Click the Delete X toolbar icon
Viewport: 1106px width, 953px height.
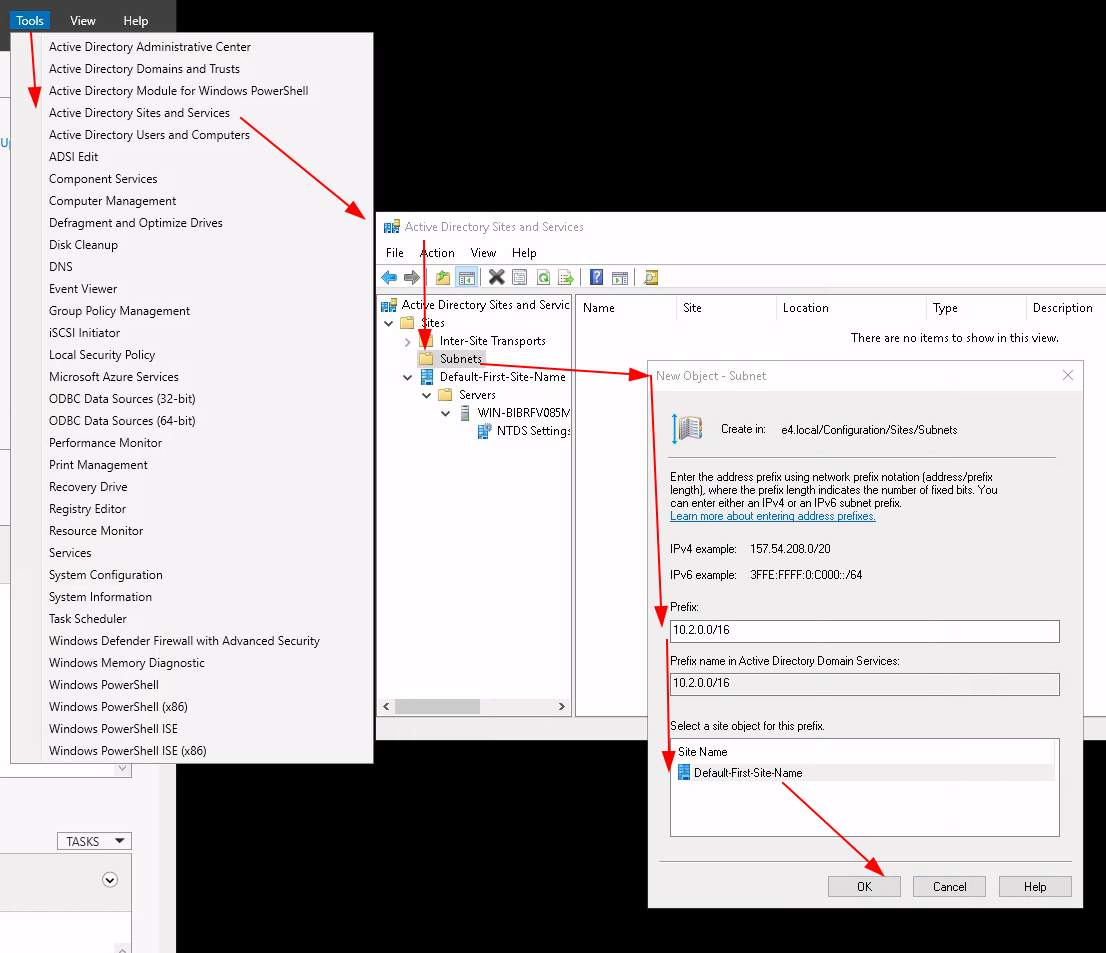(x=497, y=278)
